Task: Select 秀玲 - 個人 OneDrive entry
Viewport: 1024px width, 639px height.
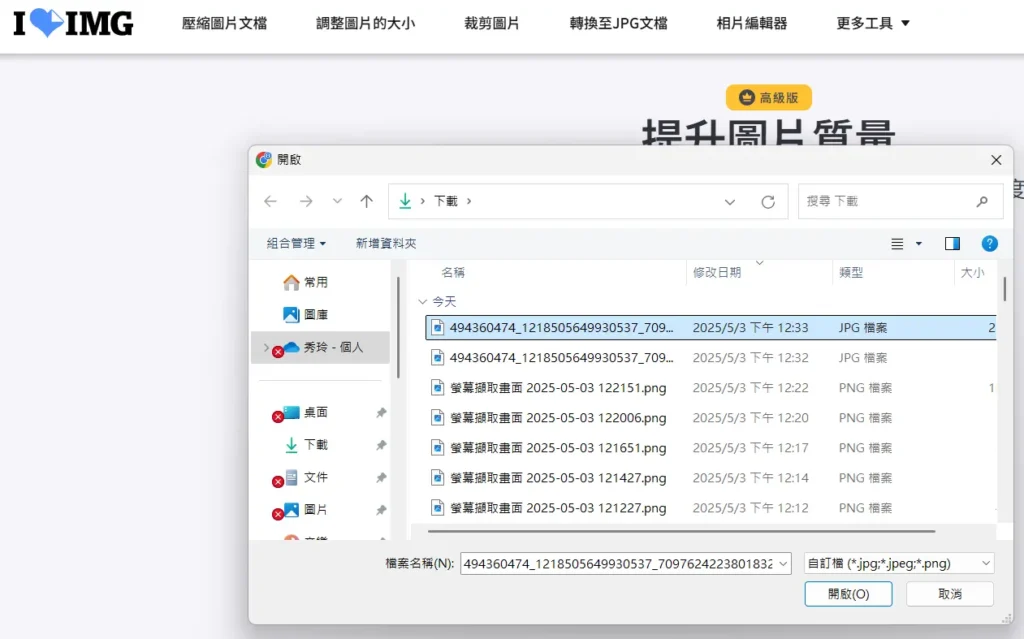Action: (x=320, y=347)
